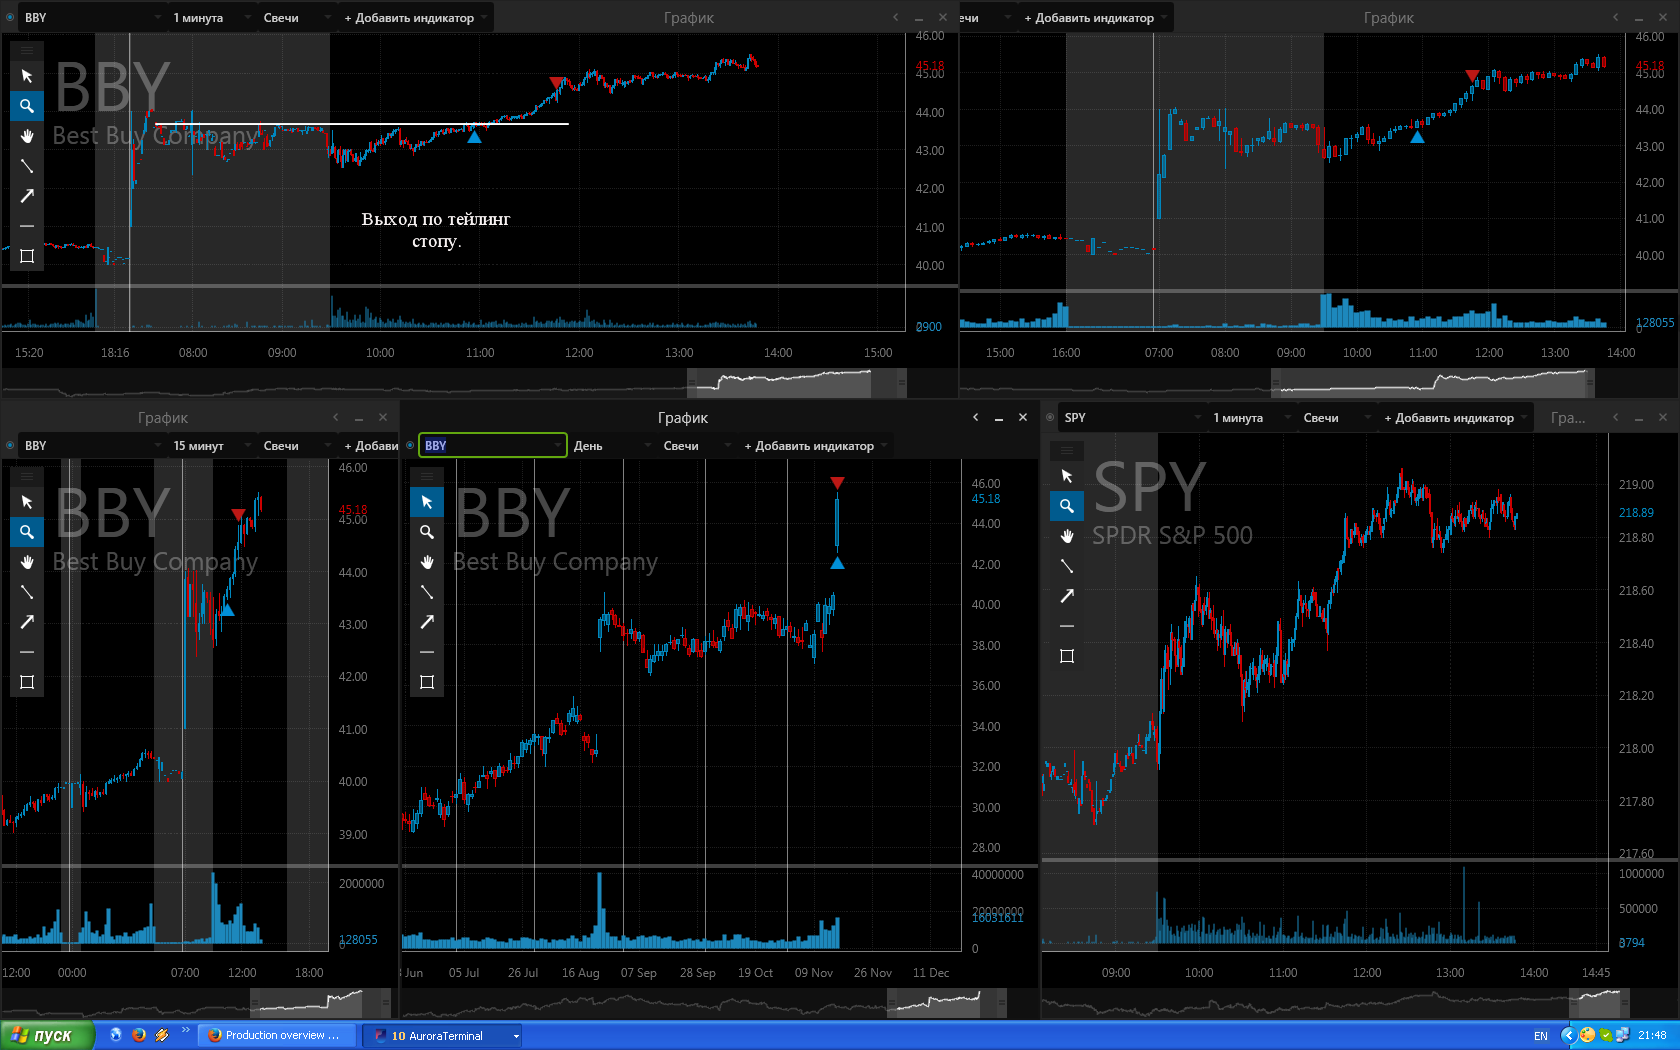
Task: Select the 'График' title tab of top-right chart
Action: pyautogui.click(x=1389, y=18)
